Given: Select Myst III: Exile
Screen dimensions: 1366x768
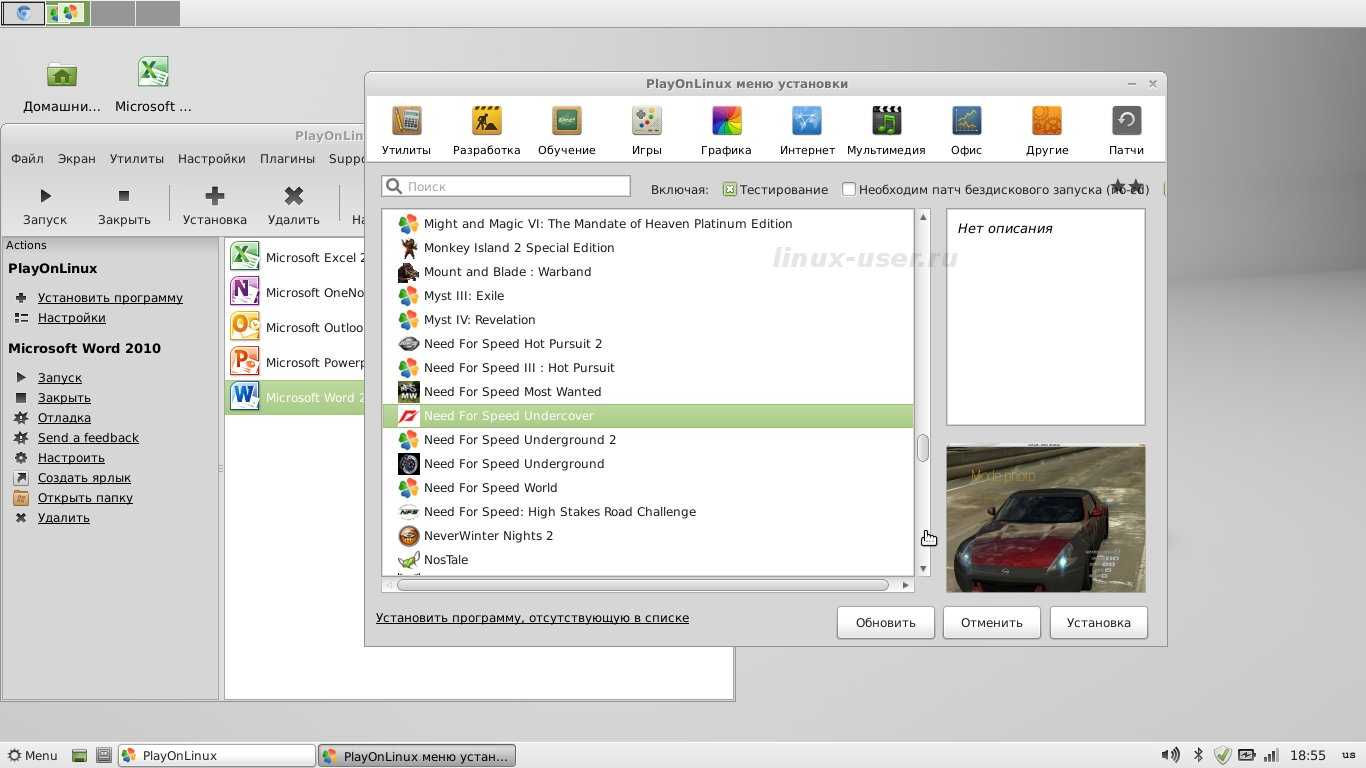Looking at the screenshot, I should (x=648, y=296).
